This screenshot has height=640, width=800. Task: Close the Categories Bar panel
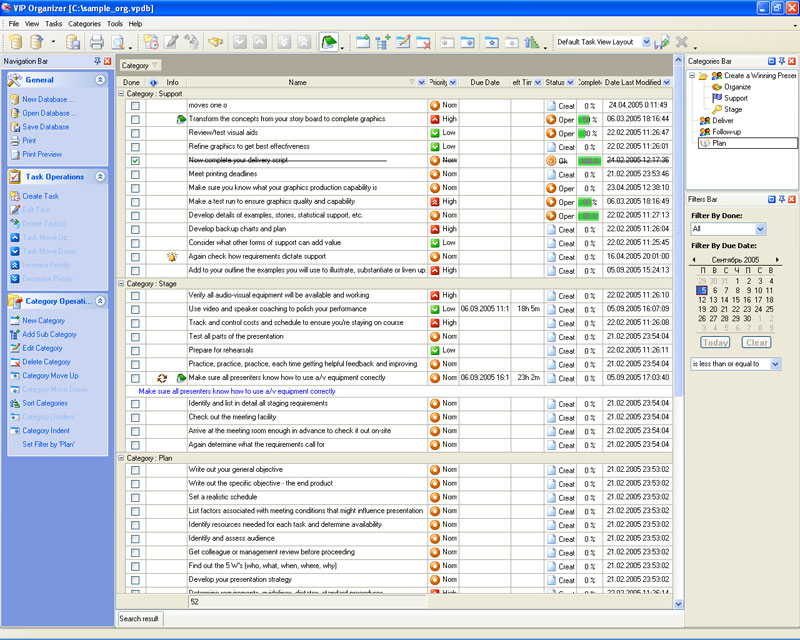tap(791, 61)
